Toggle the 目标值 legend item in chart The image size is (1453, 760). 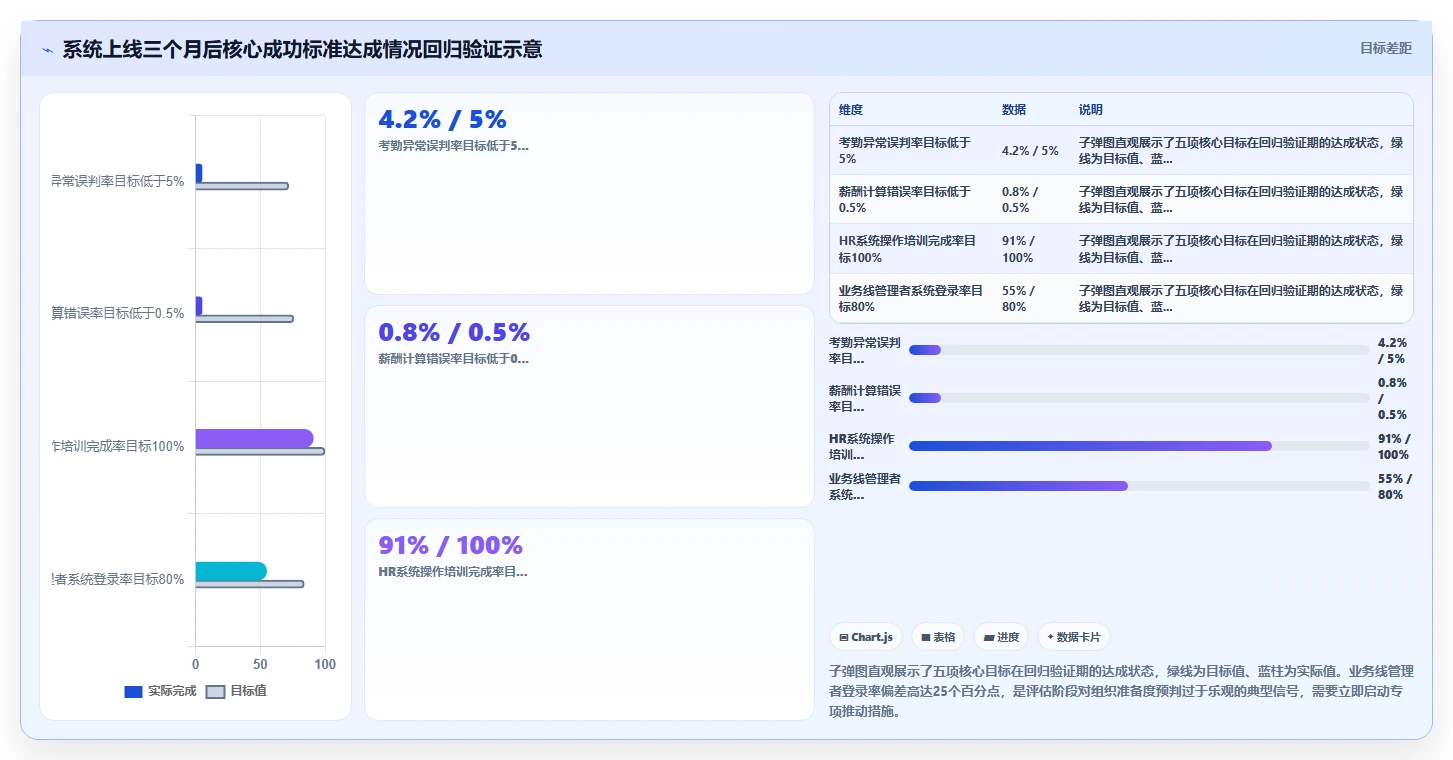click(236, 691)
